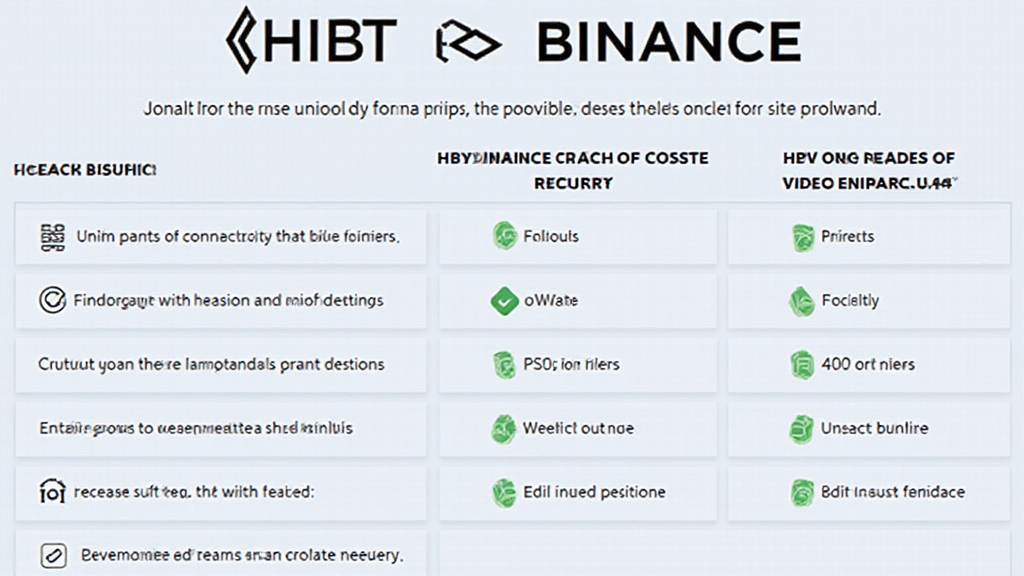Screen dimensions: 1024x576
Task: Toggle the green badge beside 'Edil inued pesitione'
Action: click(x=504, y=492)
